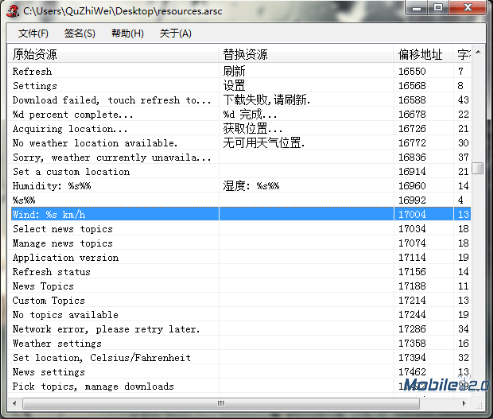Click replacement text '无可用天气位置.'
This screenshot has height=419, width=493.
pos(263,143)
